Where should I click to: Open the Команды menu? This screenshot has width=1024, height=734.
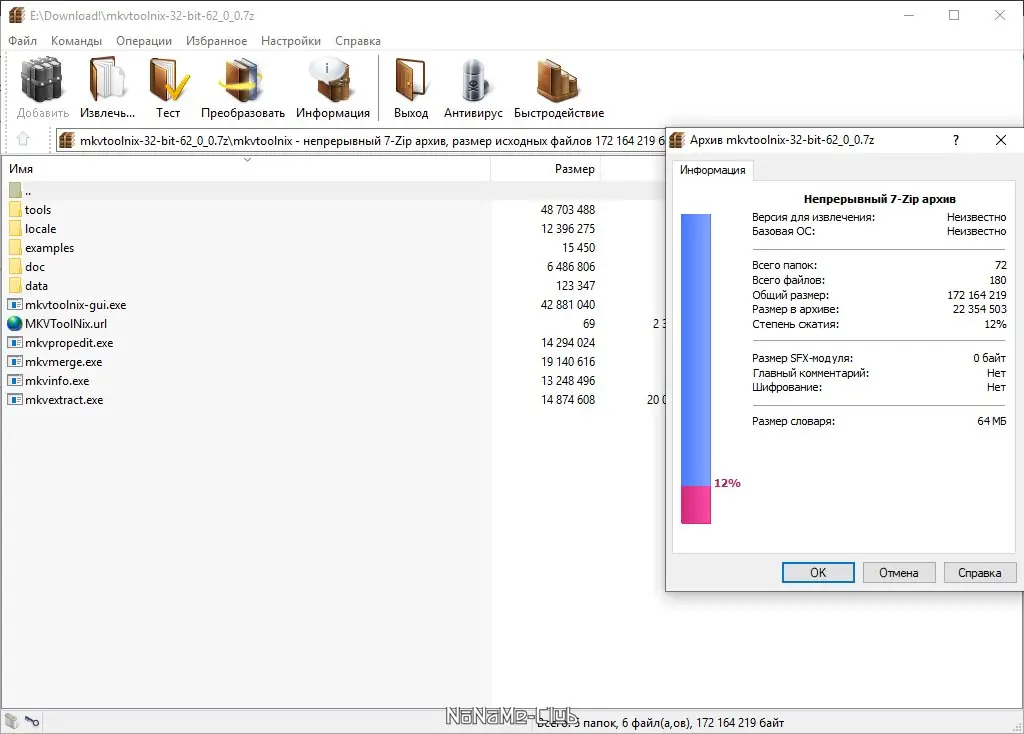[x=76, y=40]
